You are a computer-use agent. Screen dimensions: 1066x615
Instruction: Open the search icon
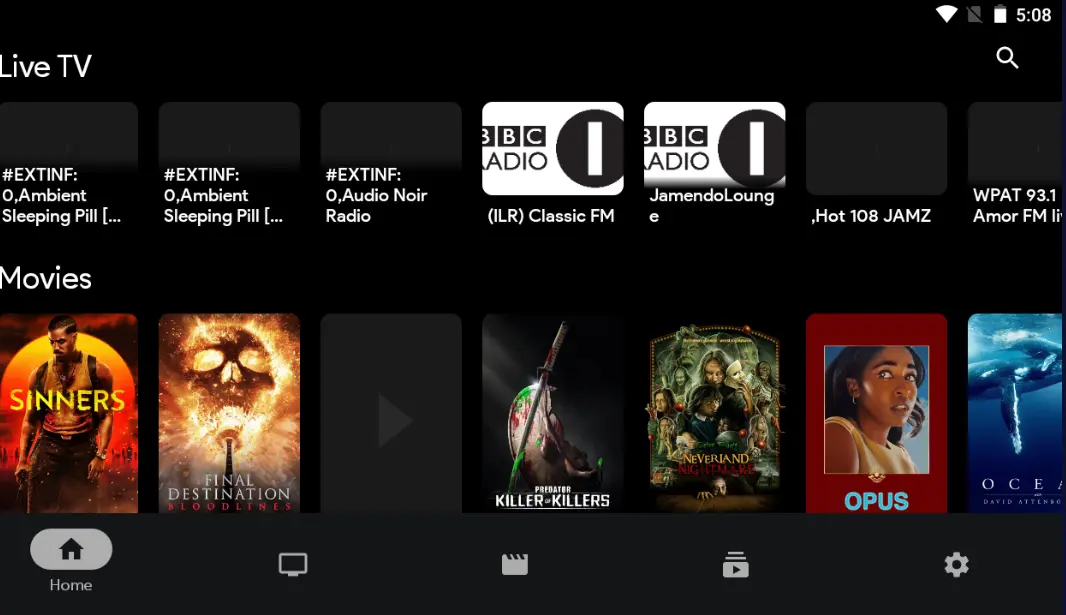click(1007, 58)
